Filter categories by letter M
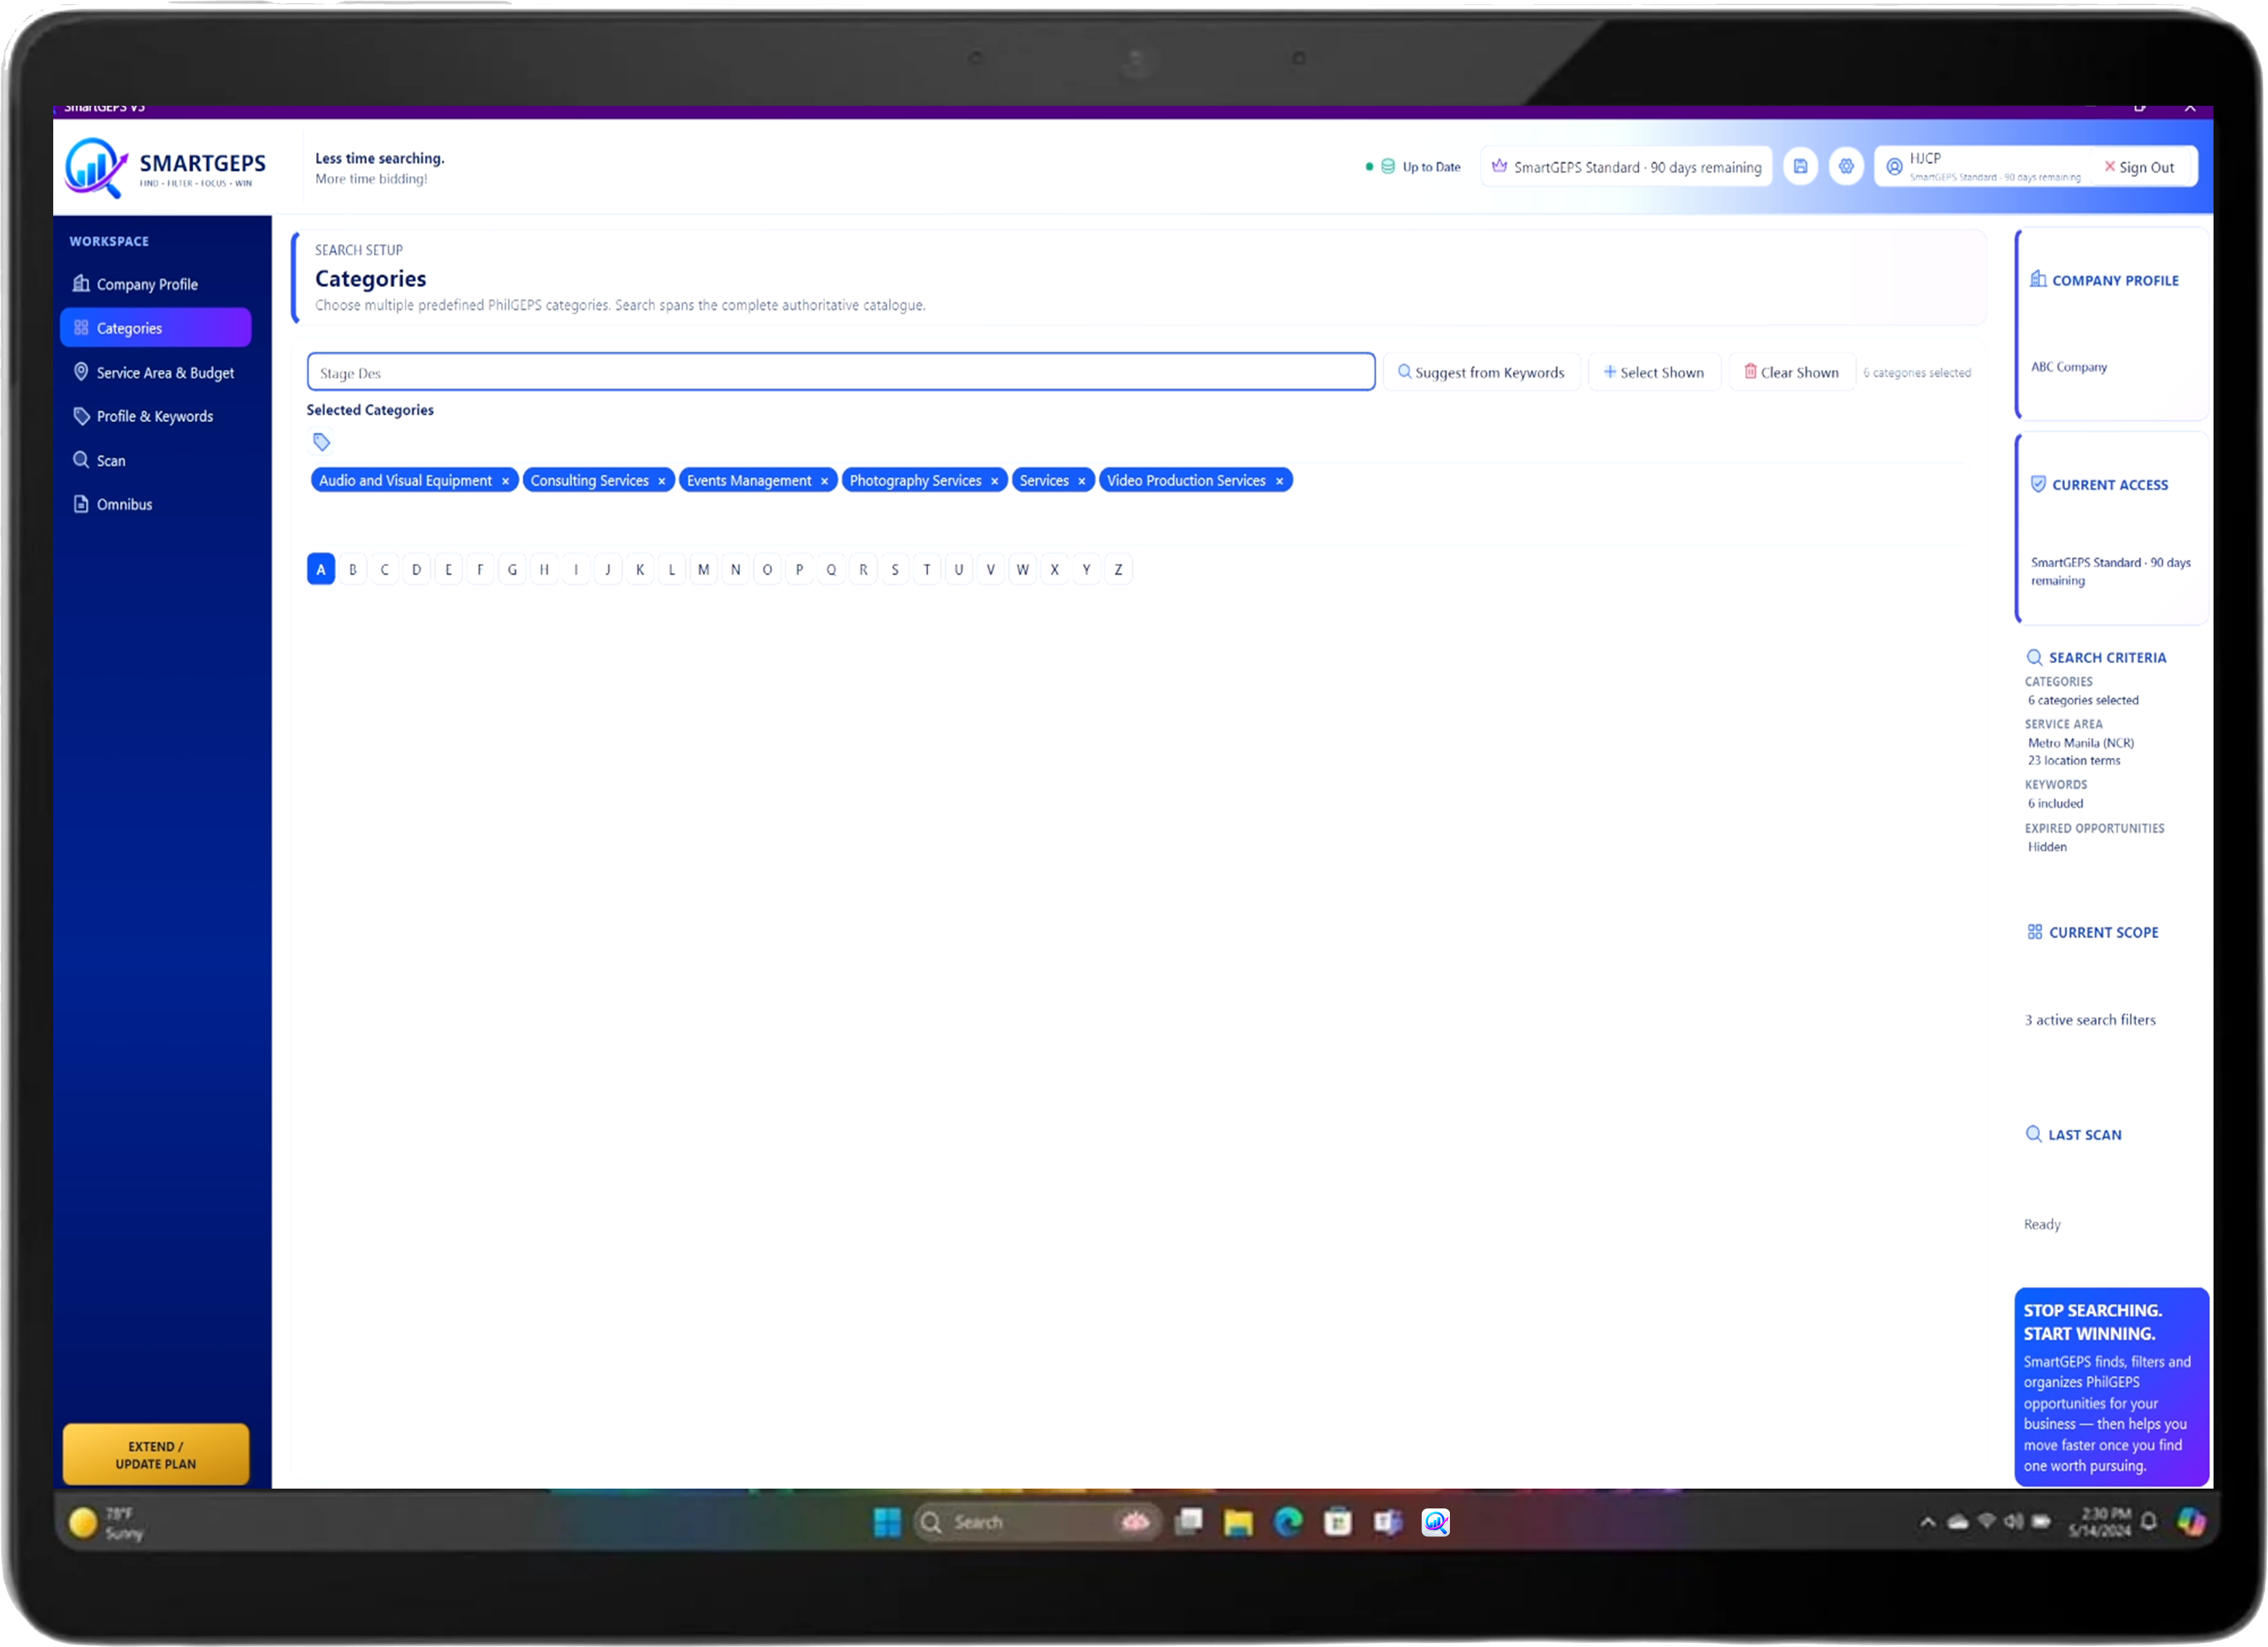 point(704,570)
